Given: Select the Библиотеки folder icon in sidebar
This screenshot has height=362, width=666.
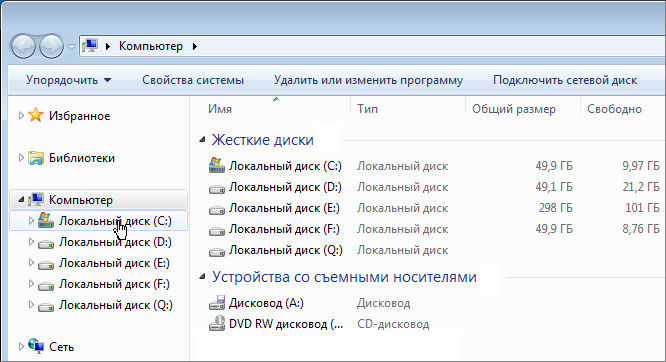Looking at the screenshot, I should pos(36,158).
